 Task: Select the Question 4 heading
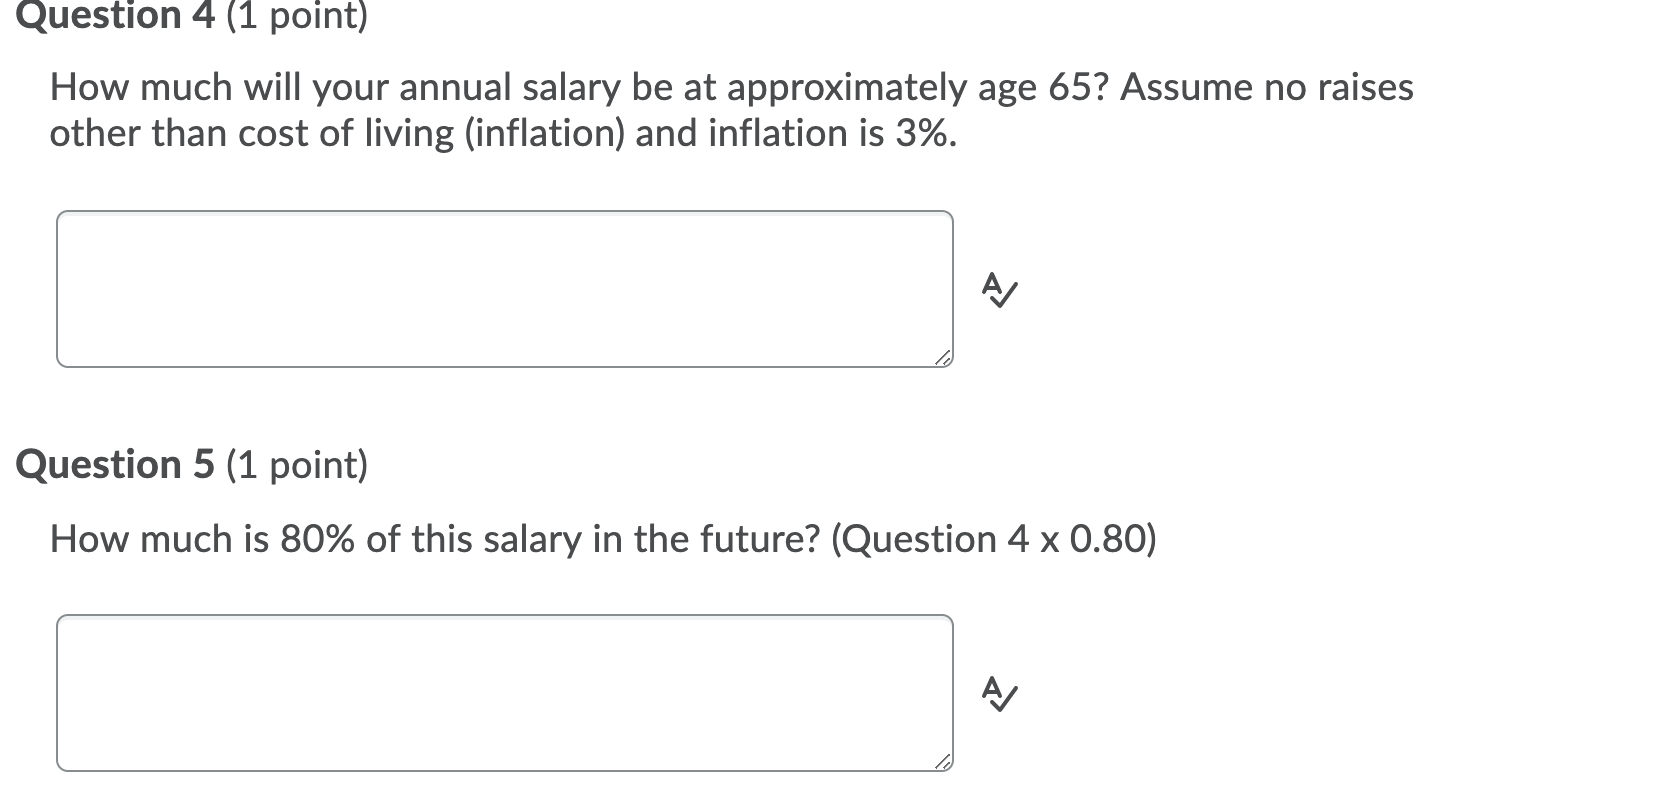115,16
